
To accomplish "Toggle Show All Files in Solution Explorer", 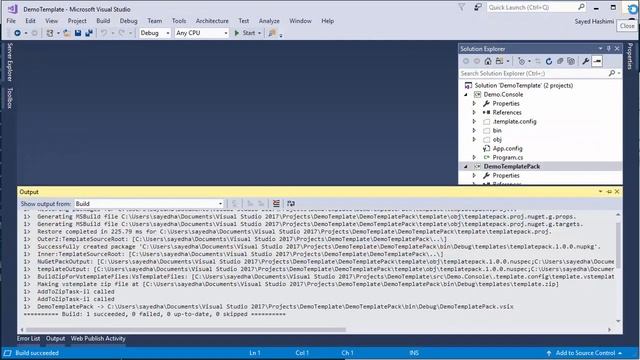I will pos(571,61).
